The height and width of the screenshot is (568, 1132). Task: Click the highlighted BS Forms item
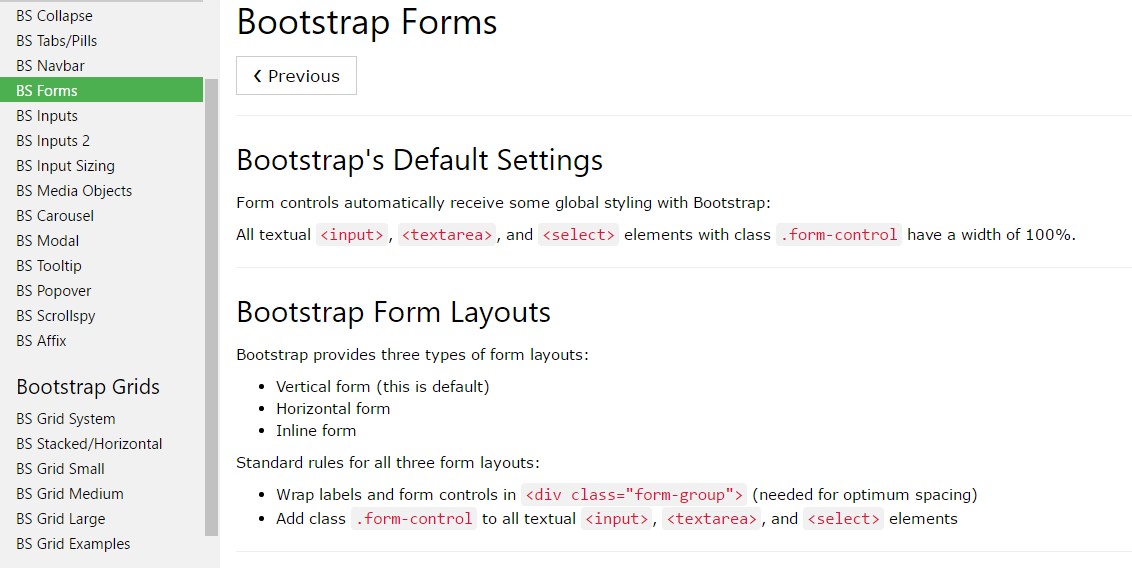[101, 90]
